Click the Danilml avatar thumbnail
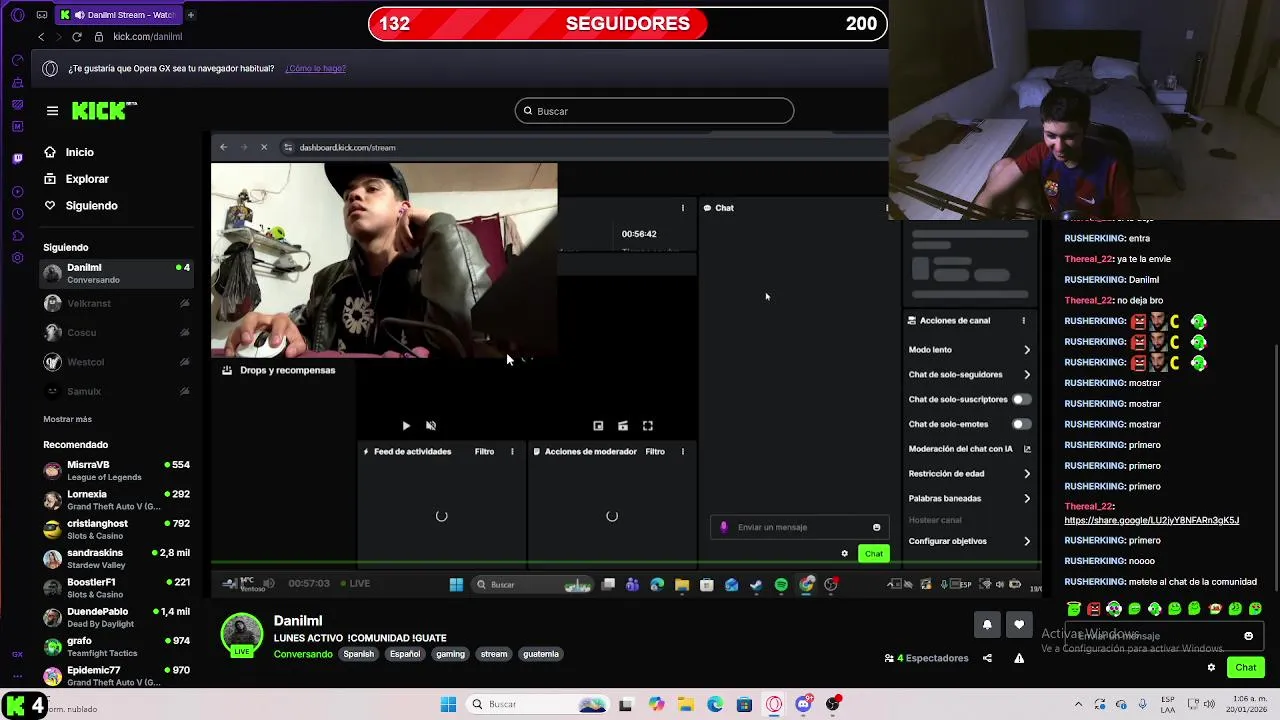 click(x=242, y=635)
